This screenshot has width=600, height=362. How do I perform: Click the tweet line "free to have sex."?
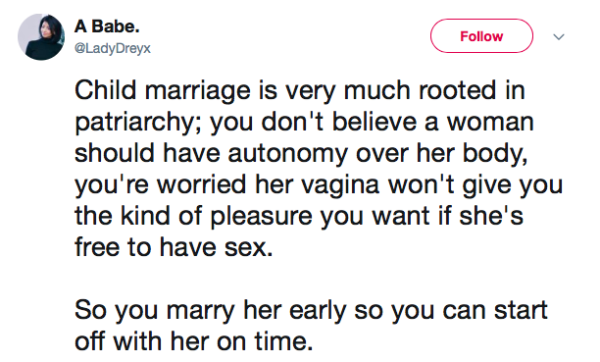174,247
